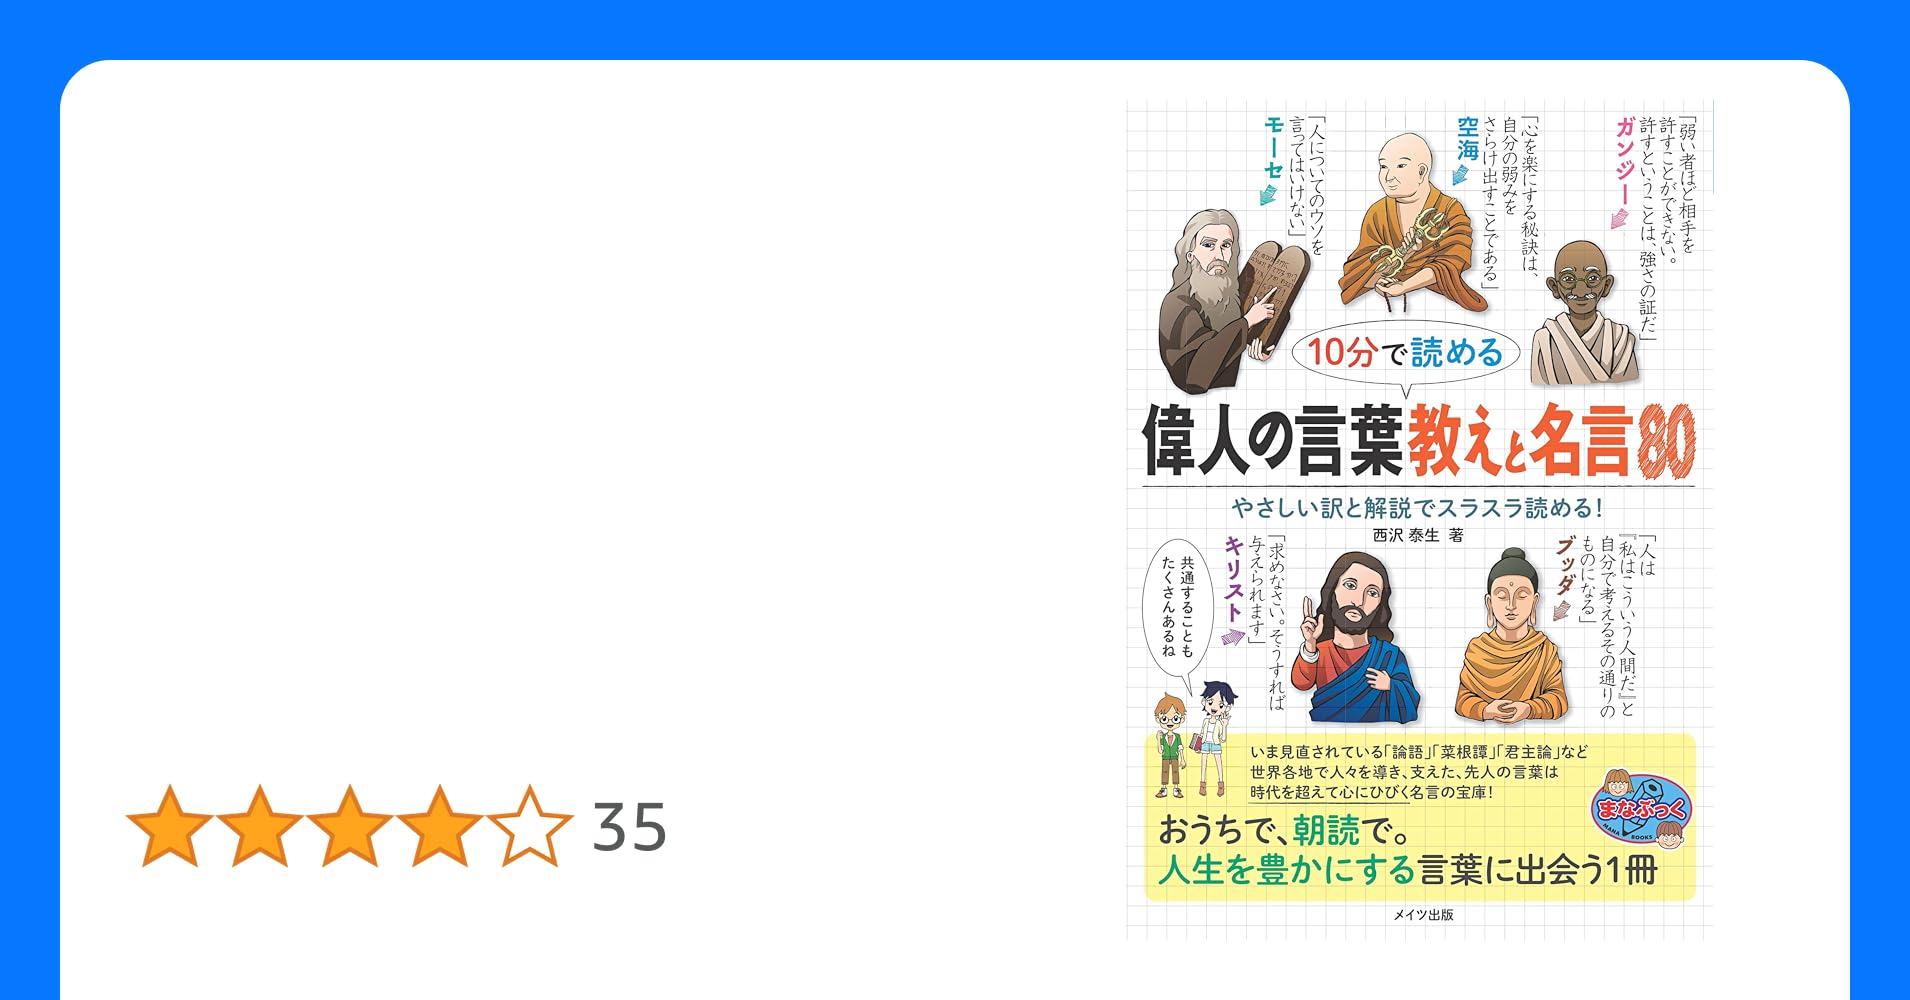Click author name 西沢泰生 著
Screen dimensions: 1910x1000
tap(1418, 535)
